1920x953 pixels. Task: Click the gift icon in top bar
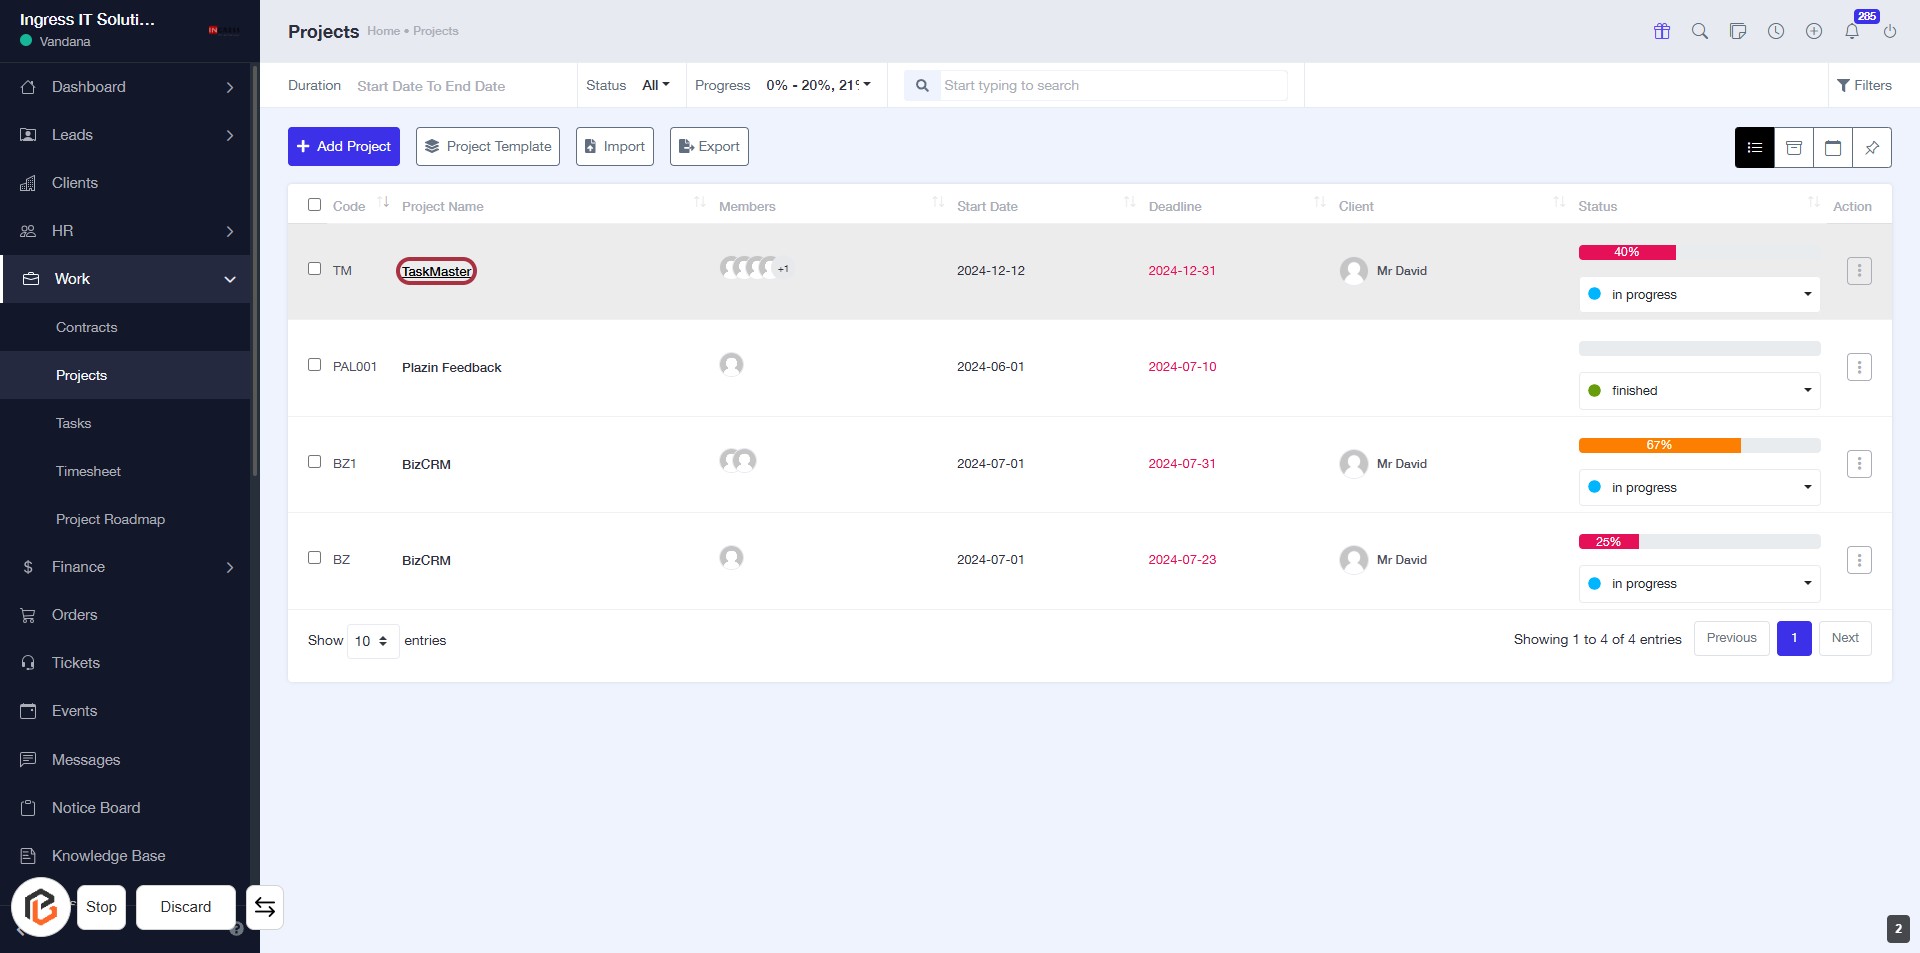[1661, 31]
